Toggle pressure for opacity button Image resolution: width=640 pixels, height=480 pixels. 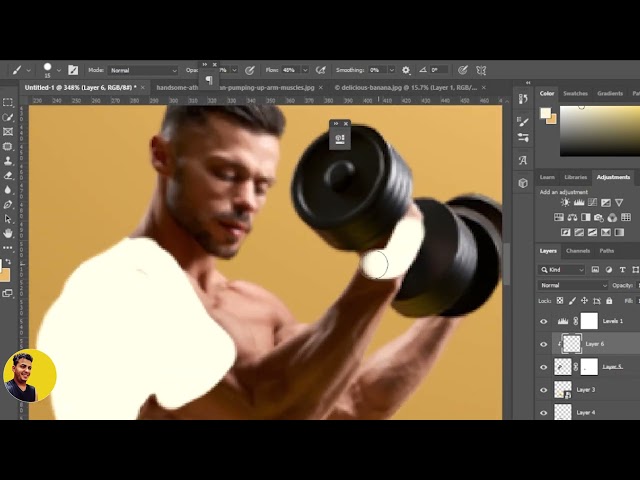click(x=249, y=70)
